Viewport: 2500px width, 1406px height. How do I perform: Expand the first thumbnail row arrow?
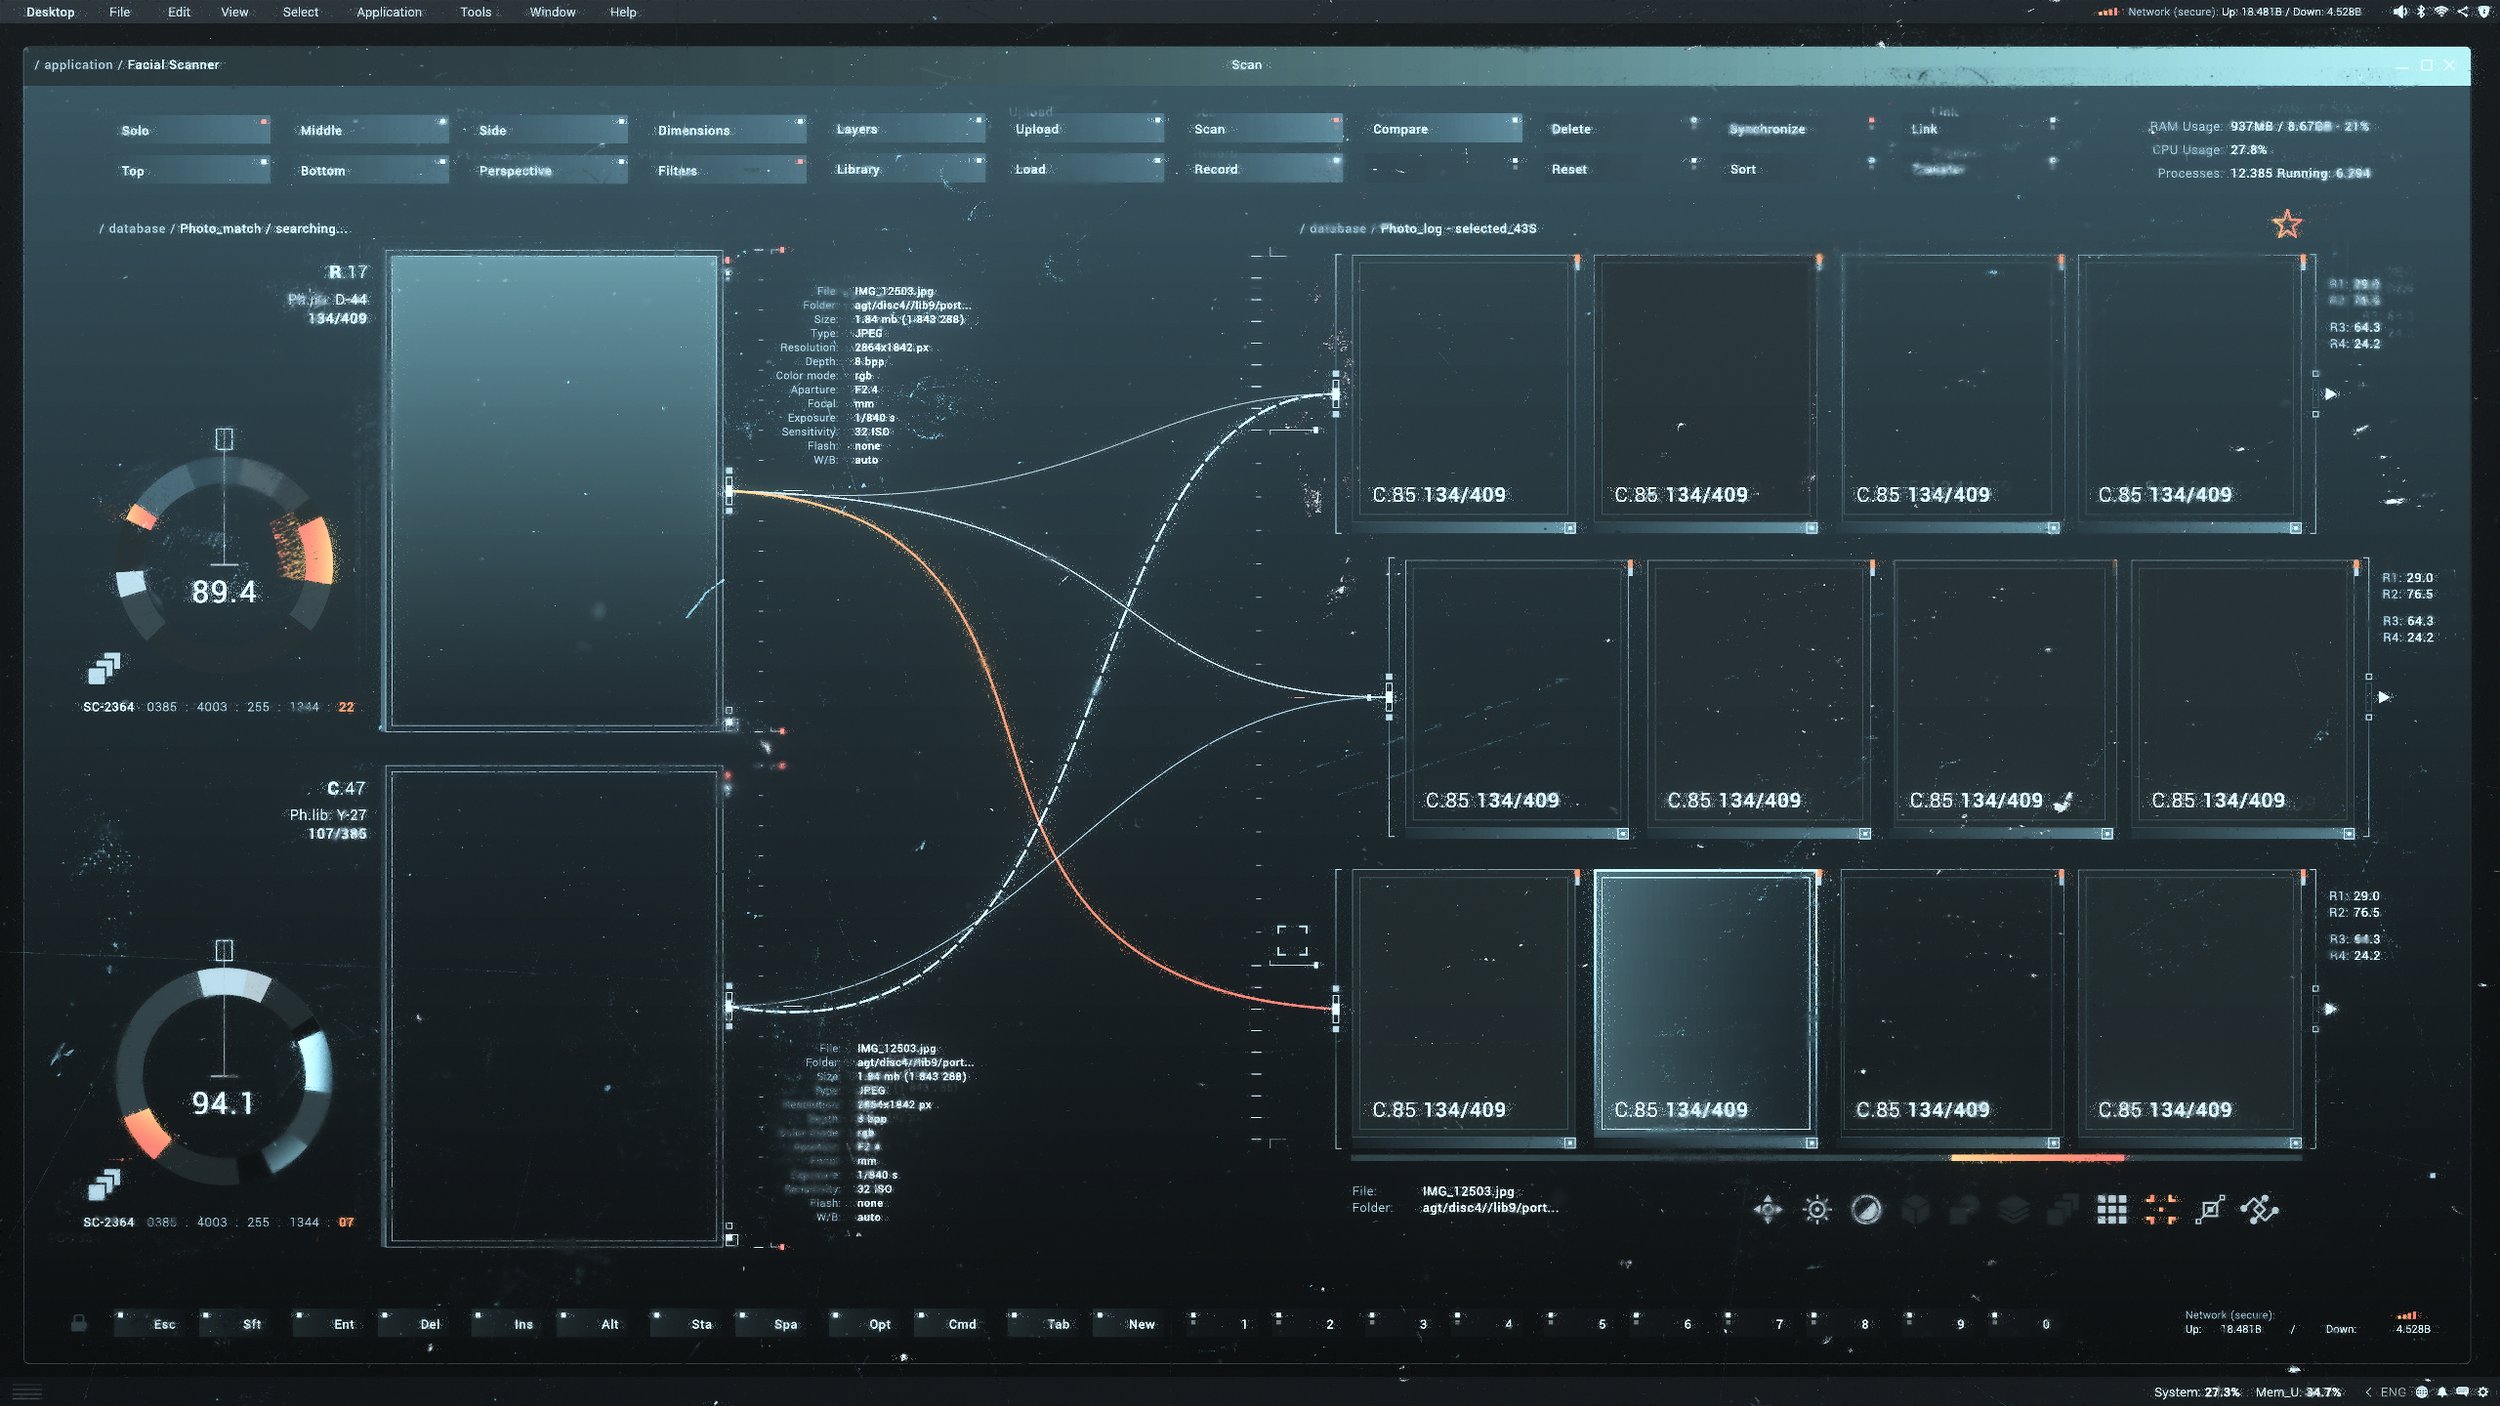[x=2330, y=394]
